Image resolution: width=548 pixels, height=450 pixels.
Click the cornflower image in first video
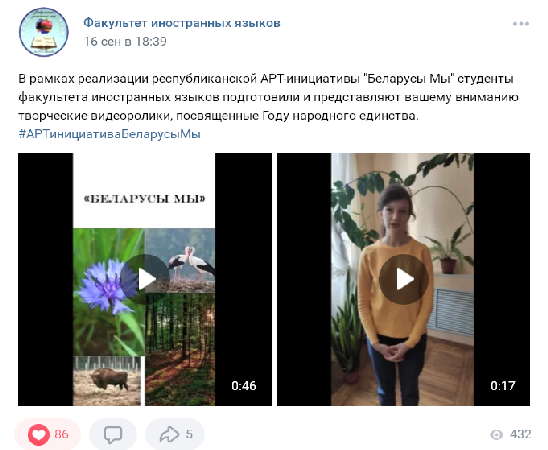point(109,292)
